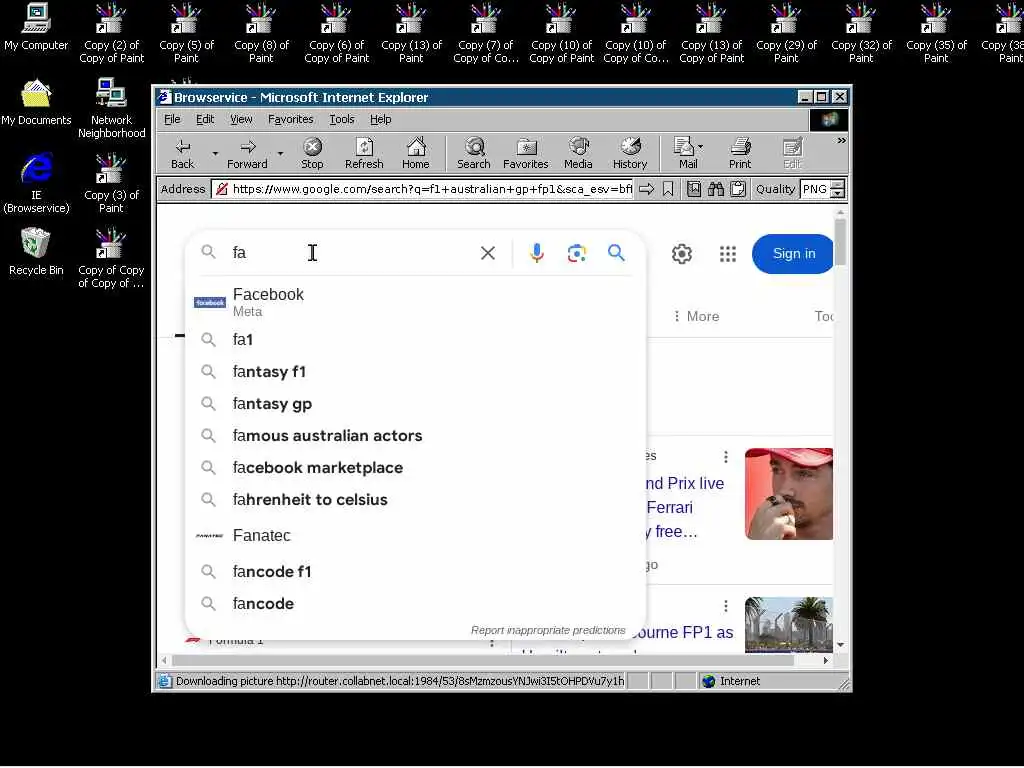Image resolution: width=1024 pixels, height=768 pixels.
Task: Click the Mail toolbar icon
Action: (x=684, y=153)
